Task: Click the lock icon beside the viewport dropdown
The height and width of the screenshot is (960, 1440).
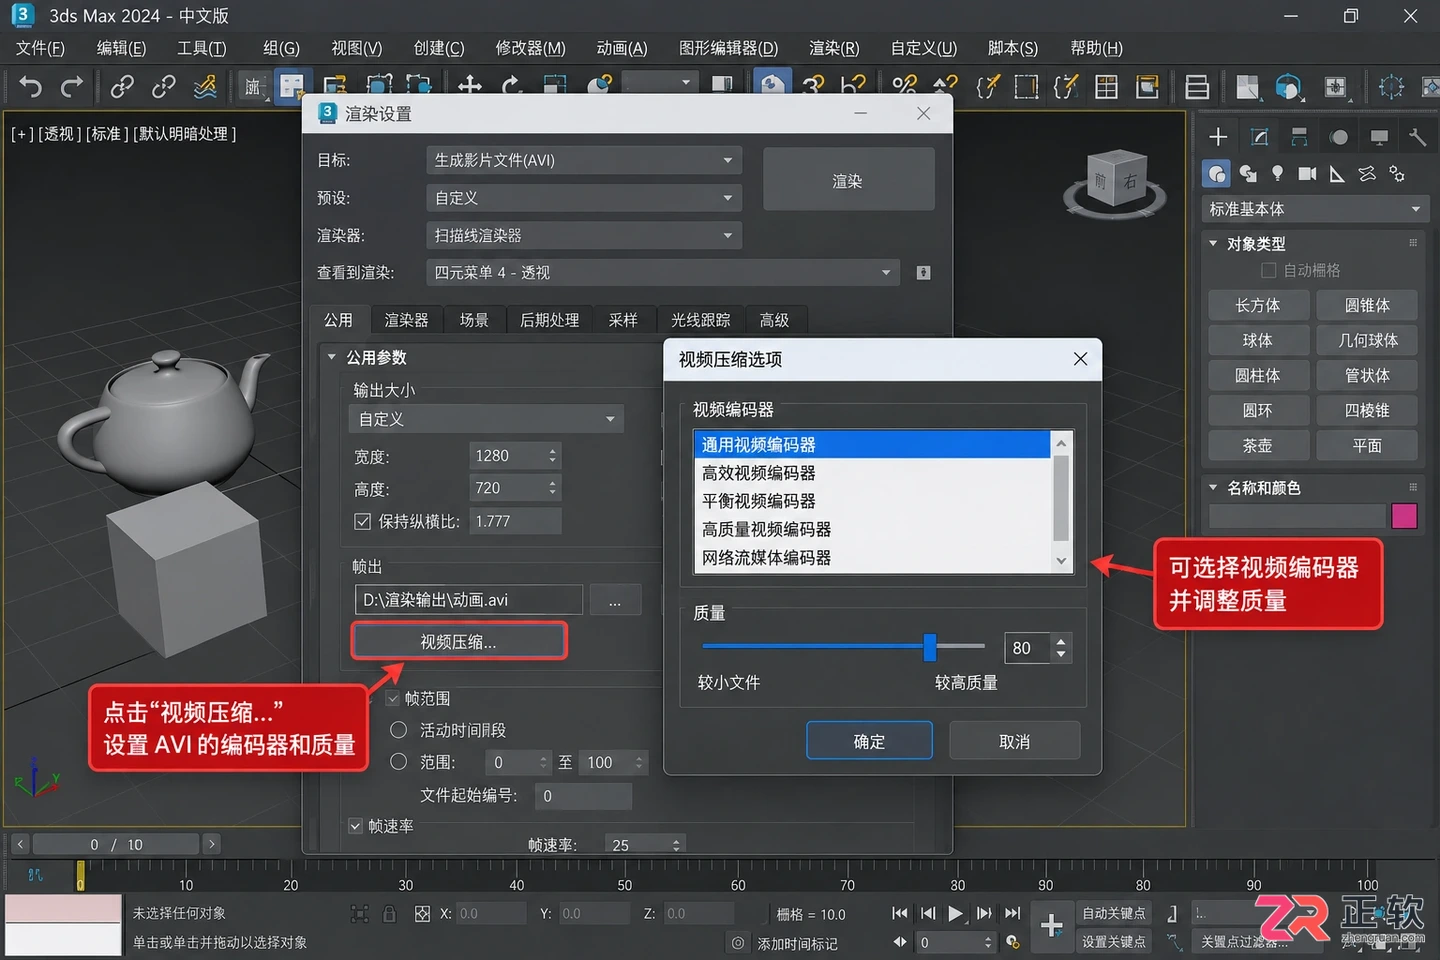Action: click(x=923, y=273)
